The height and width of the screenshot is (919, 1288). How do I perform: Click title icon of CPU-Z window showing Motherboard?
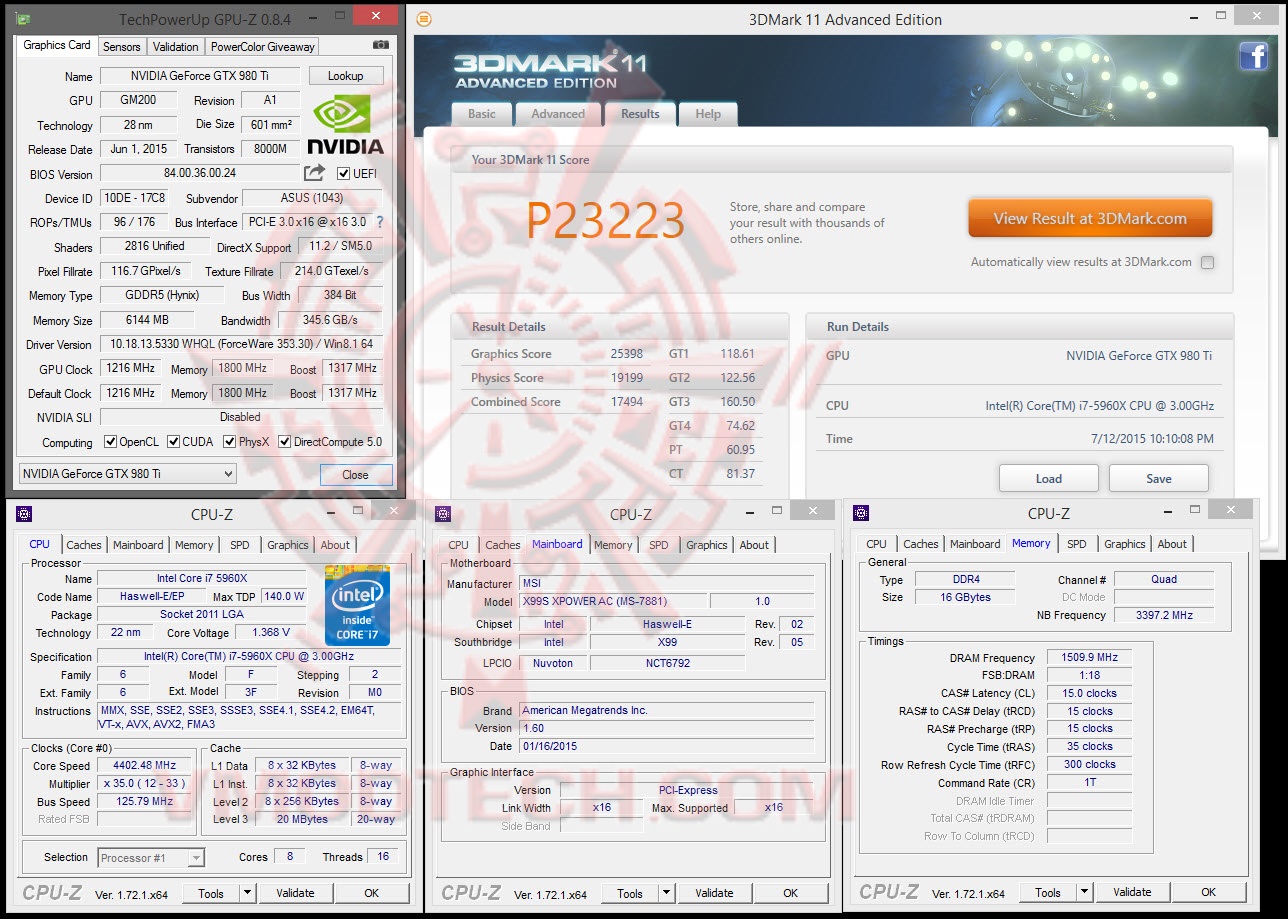pos(443,514)
